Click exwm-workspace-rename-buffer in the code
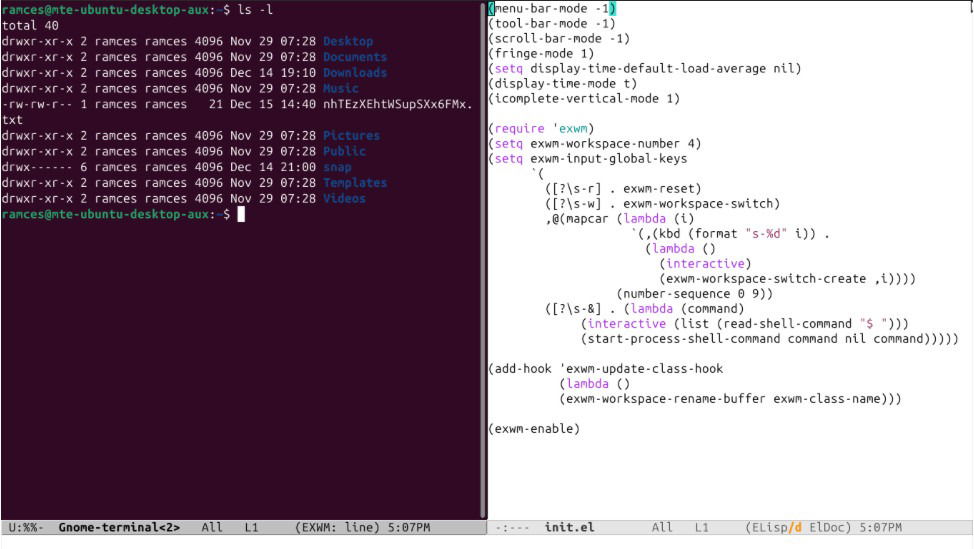The width and height of the screenshot is (974, 549). point(666,398)
